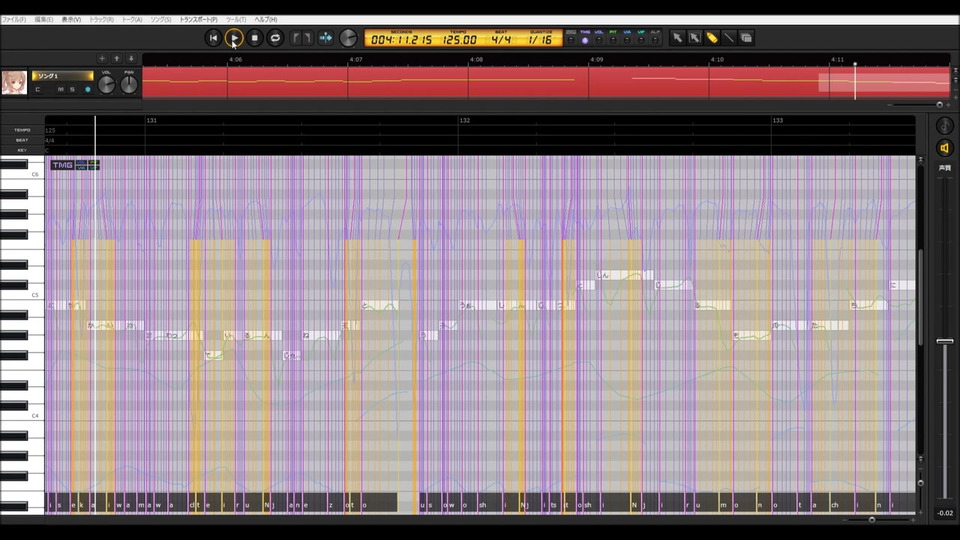Click the piano roll horizontal zoom slider knob

[872, 519]
